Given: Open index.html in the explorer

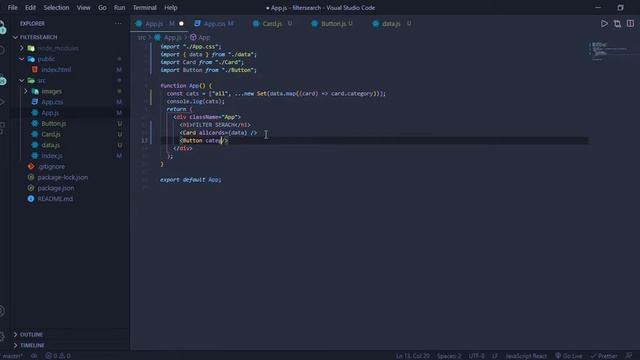Looking at the screenshot, I should 56,70.
